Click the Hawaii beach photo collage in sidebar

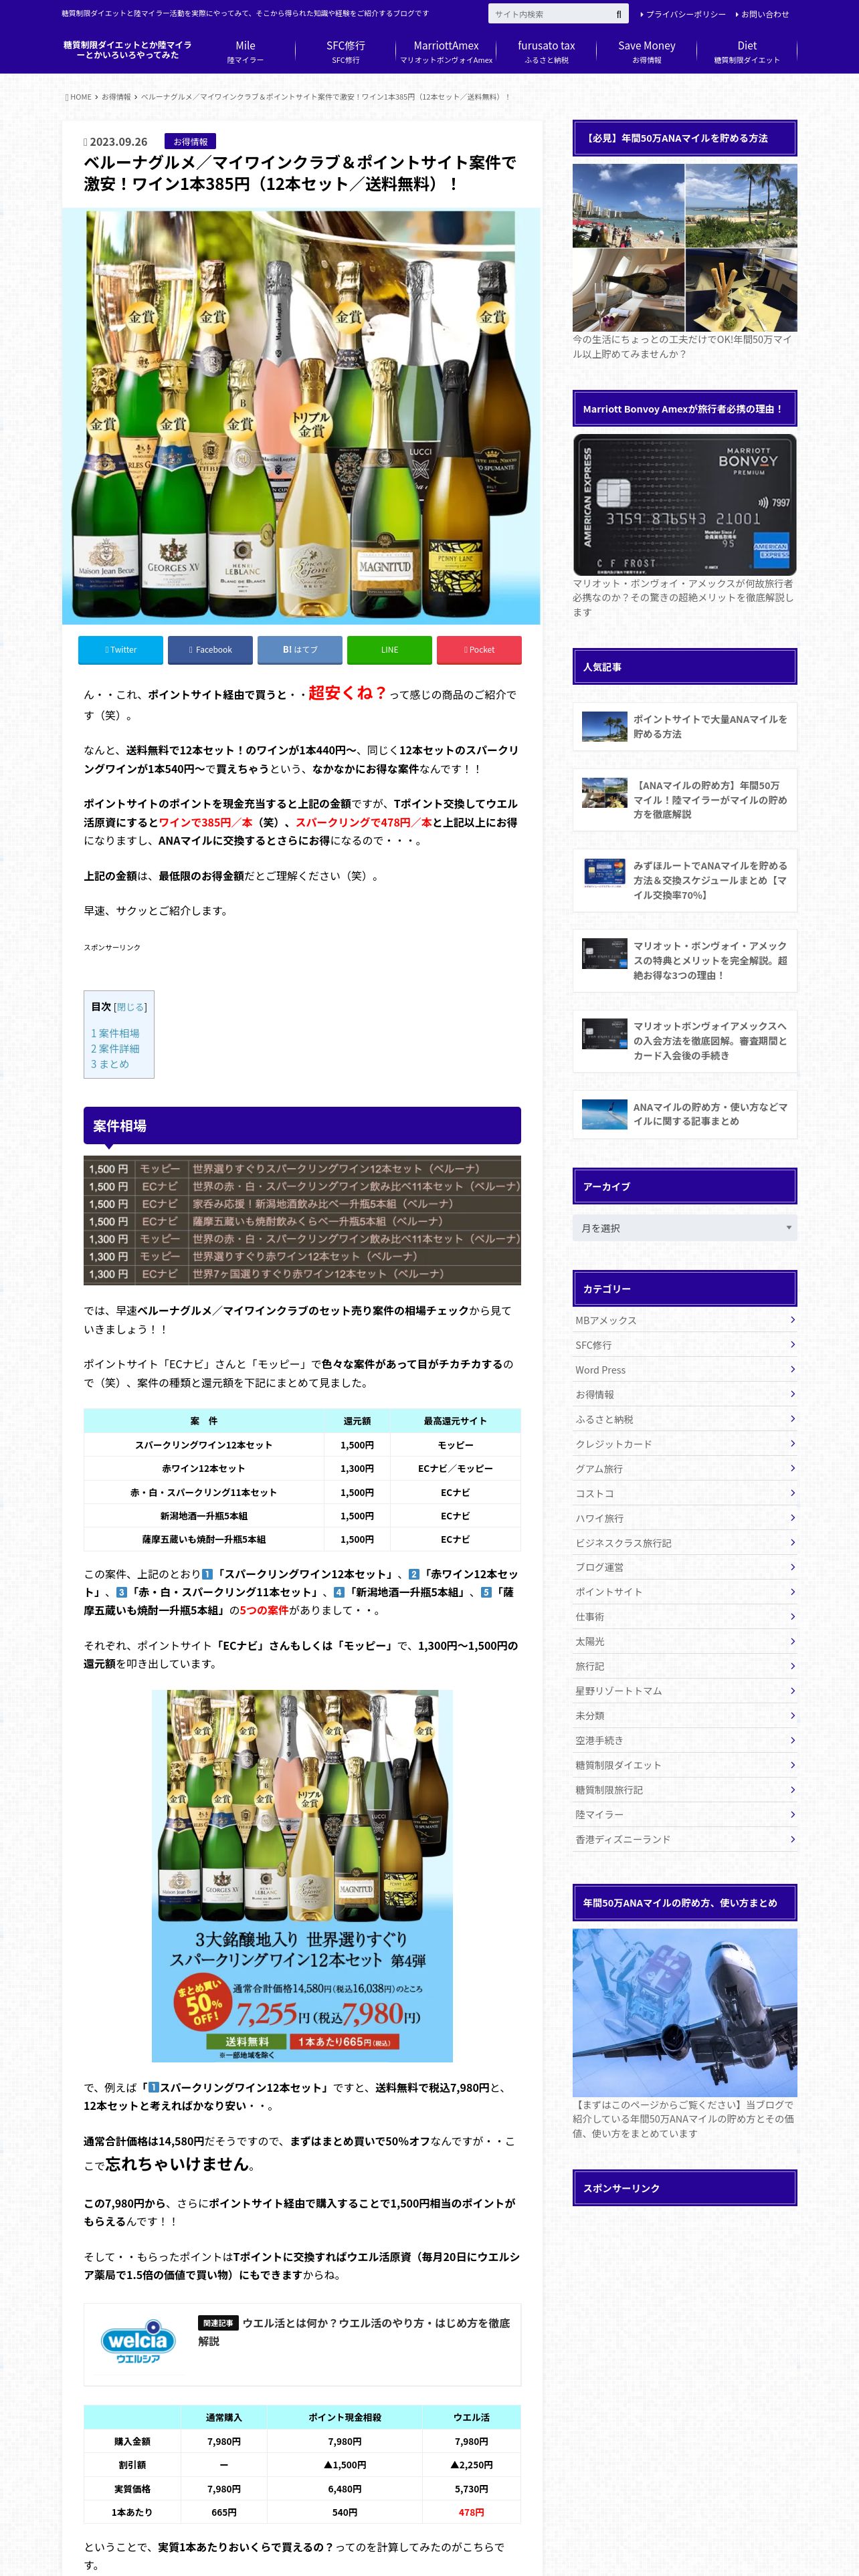(684, 248)
